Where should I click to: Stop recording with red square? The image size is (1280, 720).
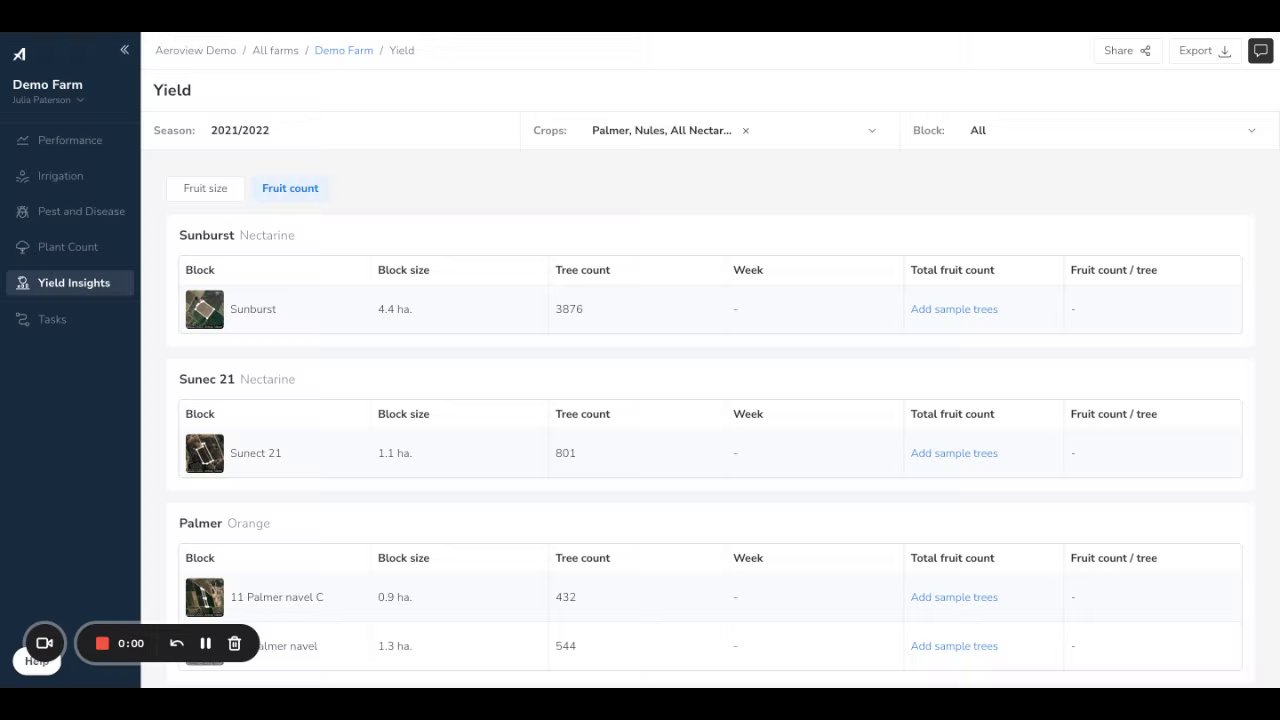pyautogui.click(x=102, y=643)
